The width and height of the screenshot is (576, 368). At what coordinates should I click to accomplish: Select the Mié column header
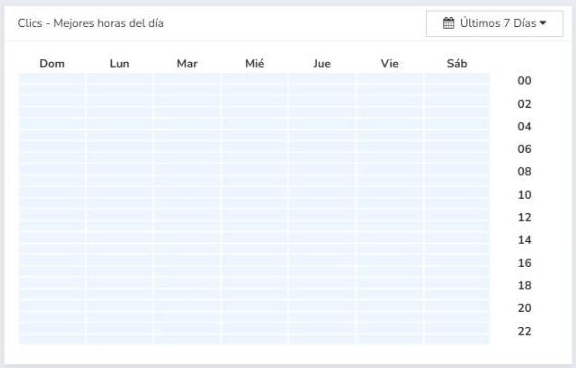[255, 64]
